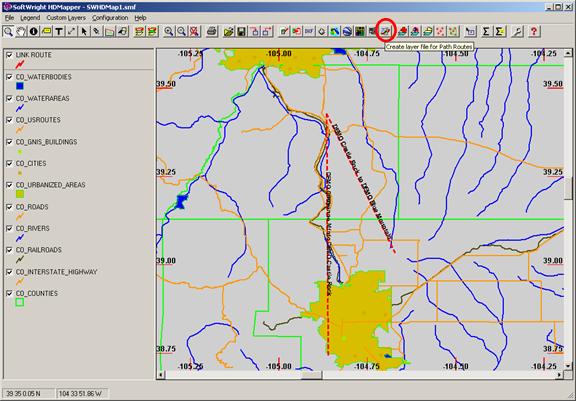Click the printer icon in toolbar
Screen dimensions: 576x401
point(212,32)
